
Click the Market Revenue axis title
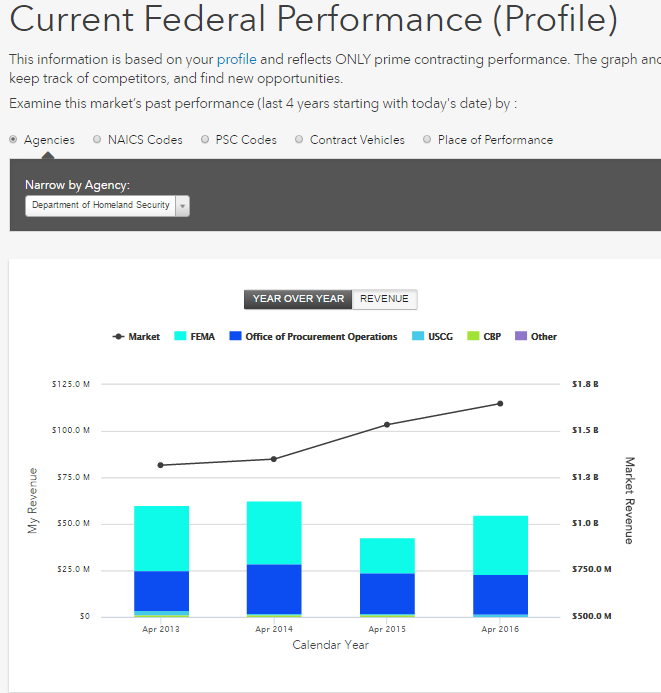(630, 500)
